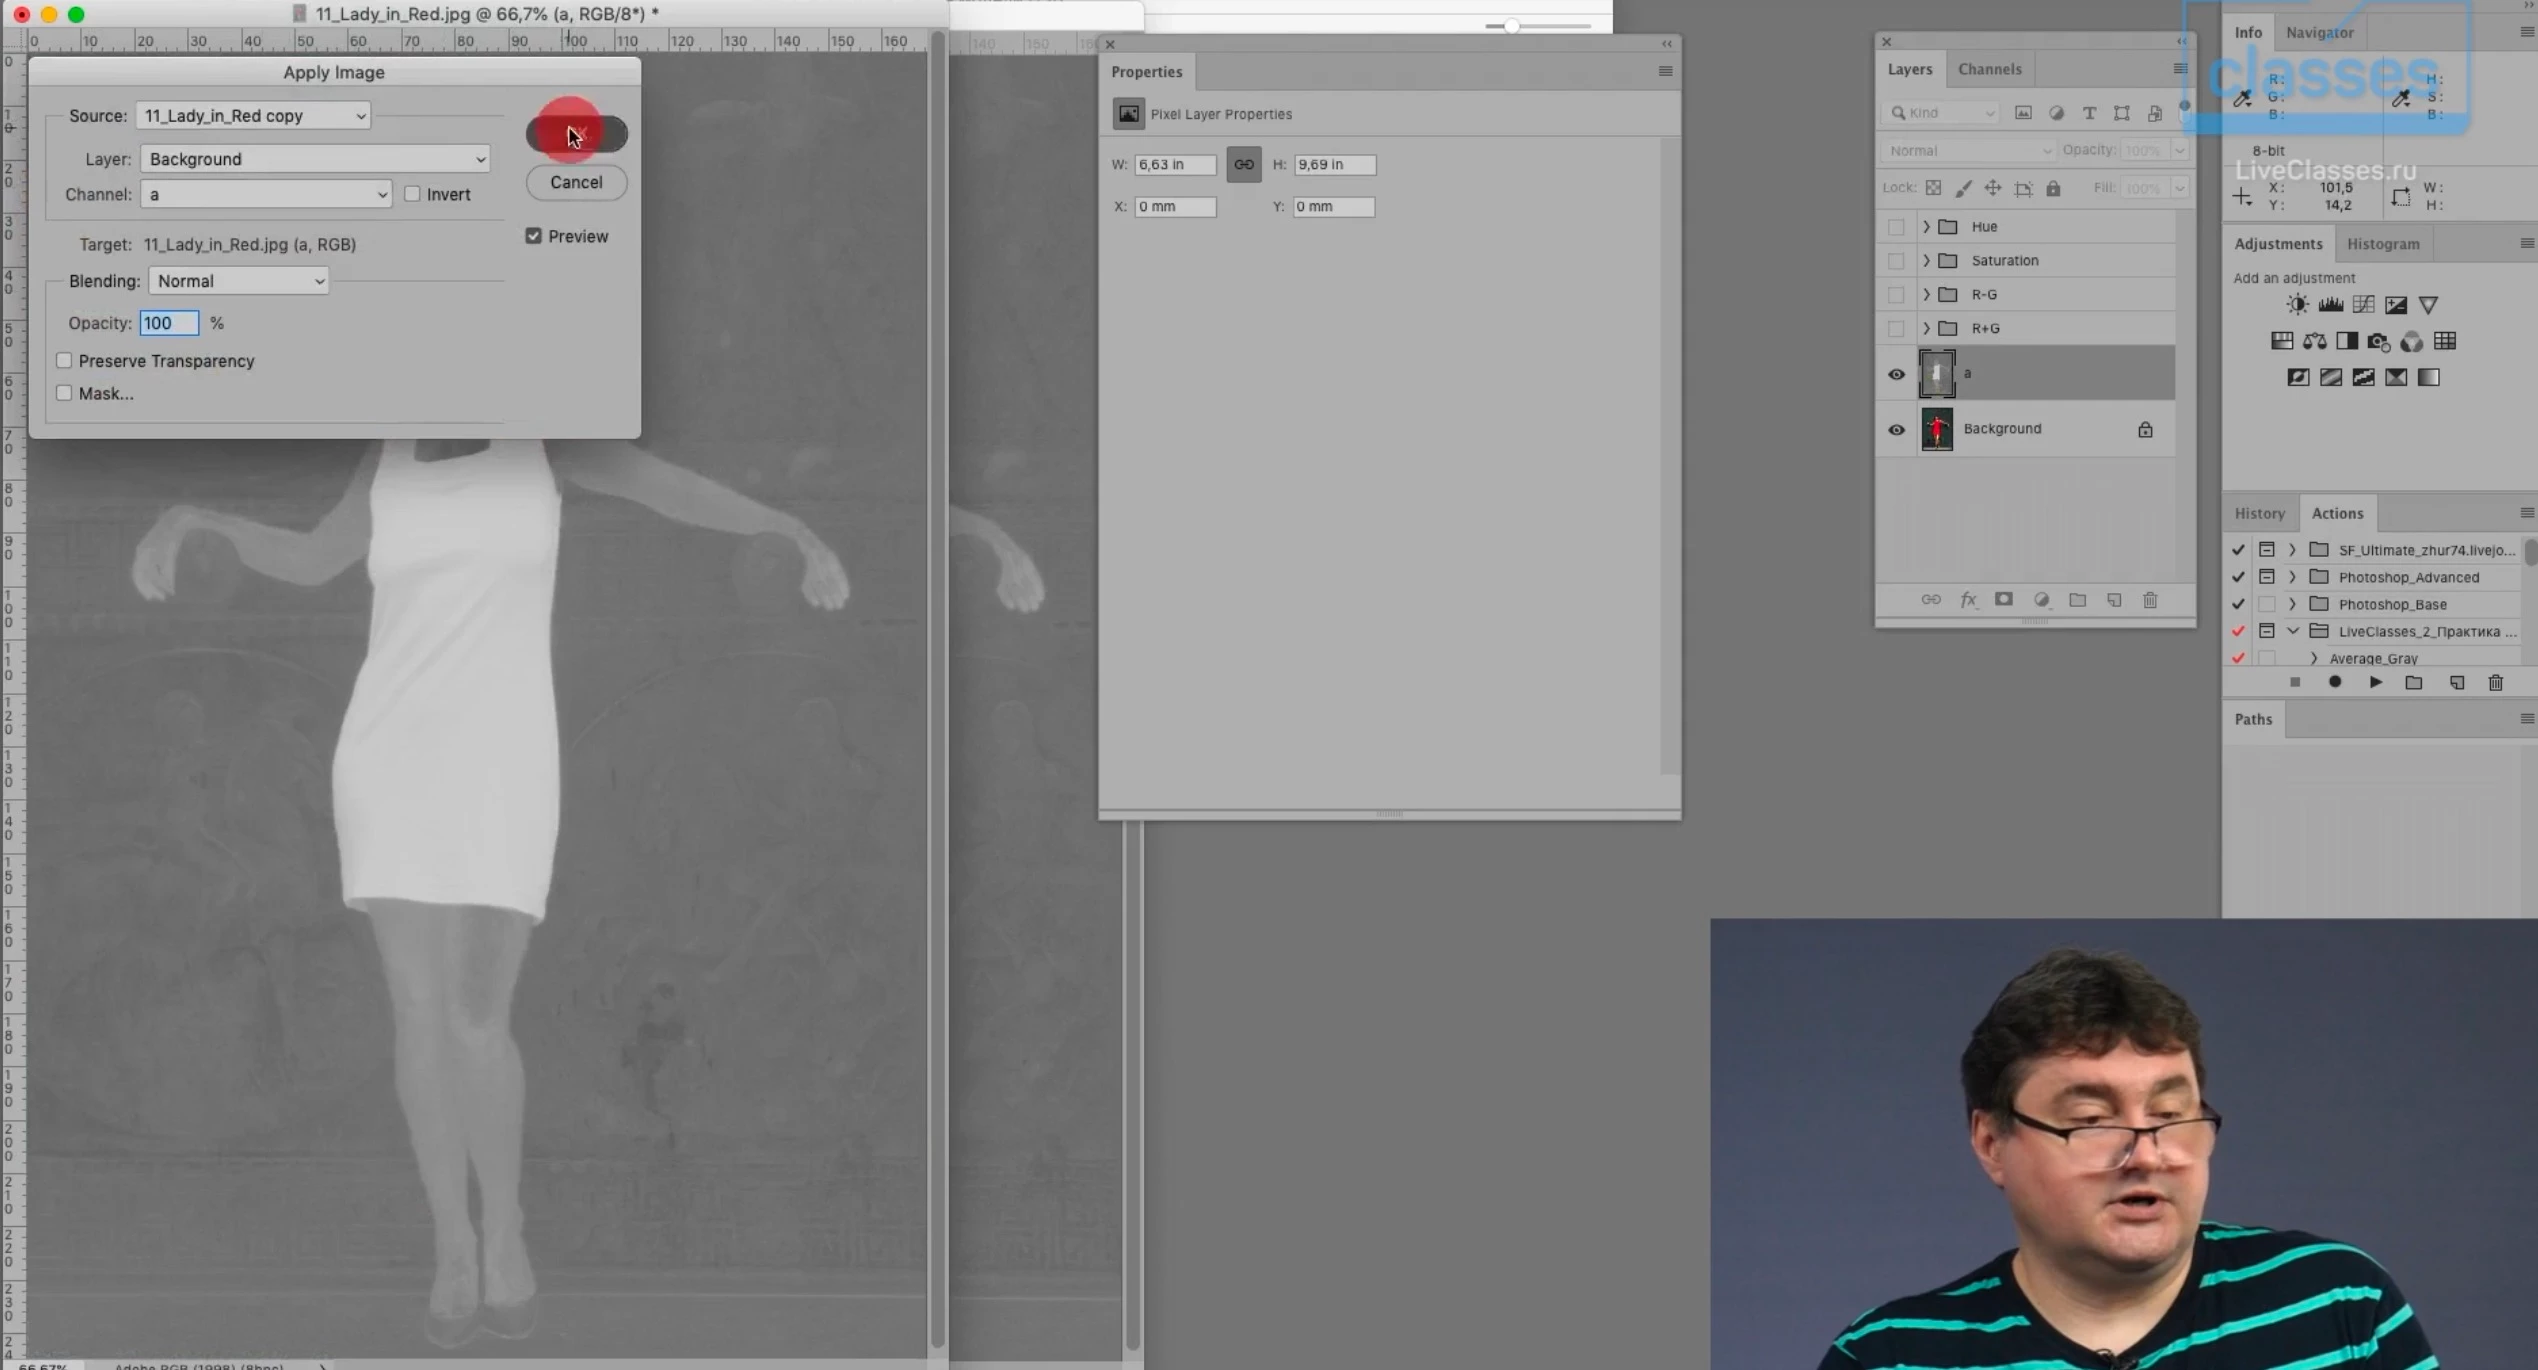Click the Opacity input field
This screenshot has height=1370, width=2538.
[169, 323]
